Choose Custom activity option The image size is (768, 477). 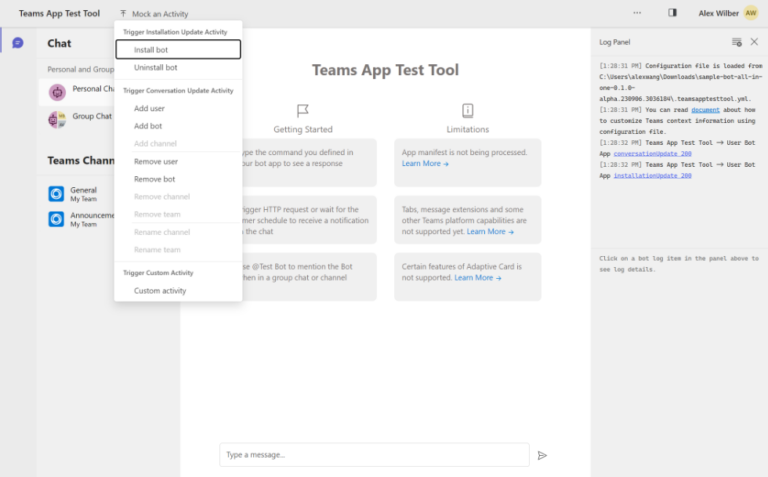tap(160, 291)
